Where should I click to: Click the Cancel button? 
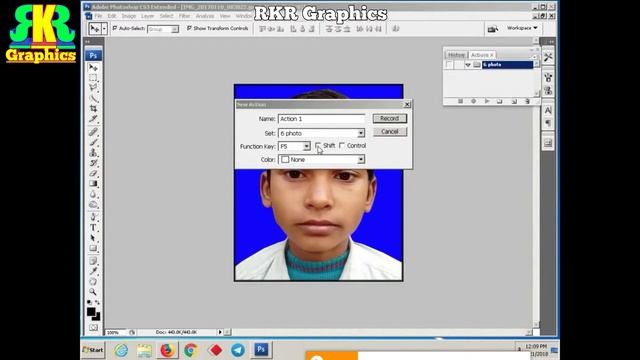tap(390, 131)
